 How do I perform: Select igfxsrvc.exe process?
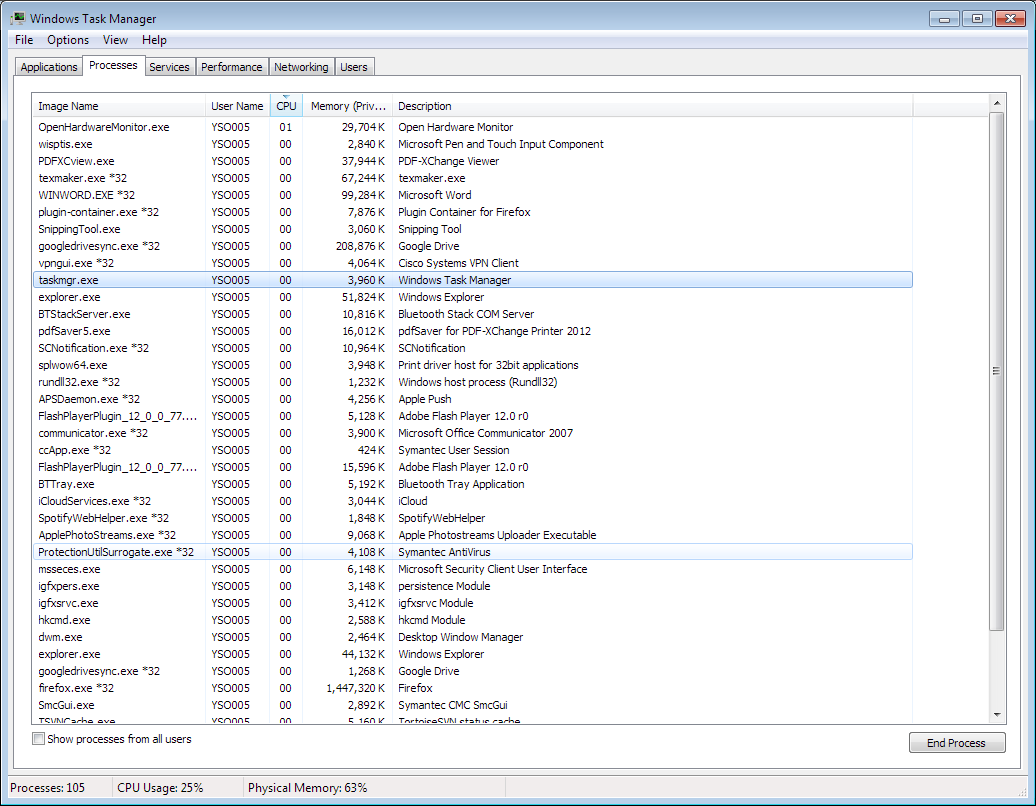coord(472,603)
